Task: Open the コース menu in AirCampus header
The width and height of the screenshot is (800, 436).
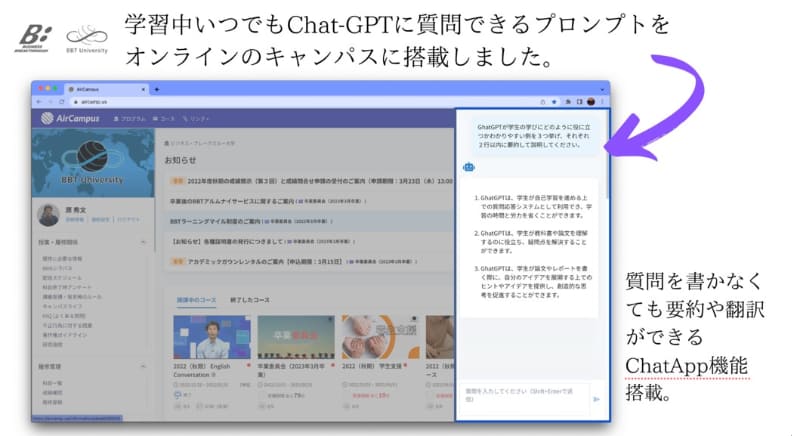Action: 164,119
